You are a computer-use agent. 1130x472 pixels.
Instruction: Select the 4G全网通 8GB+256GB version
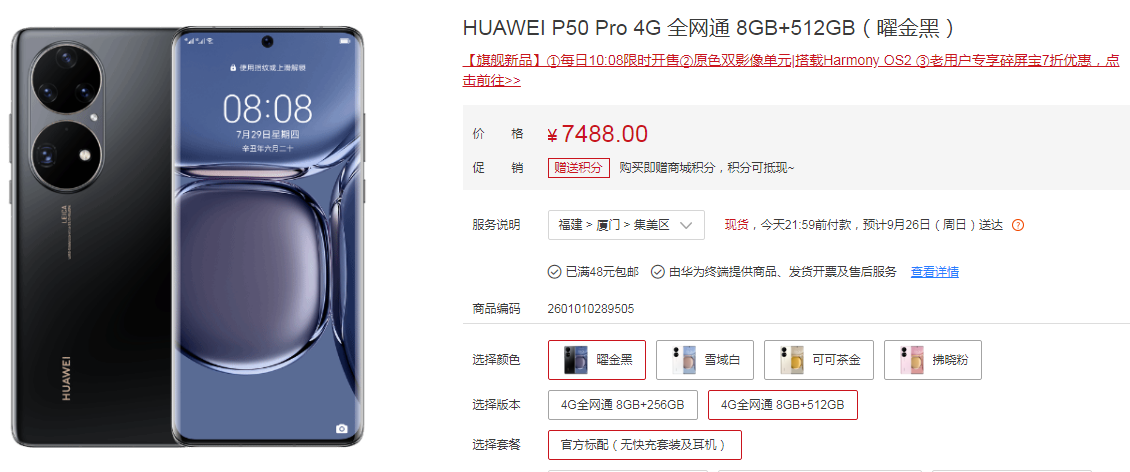[x=623, y=405]
